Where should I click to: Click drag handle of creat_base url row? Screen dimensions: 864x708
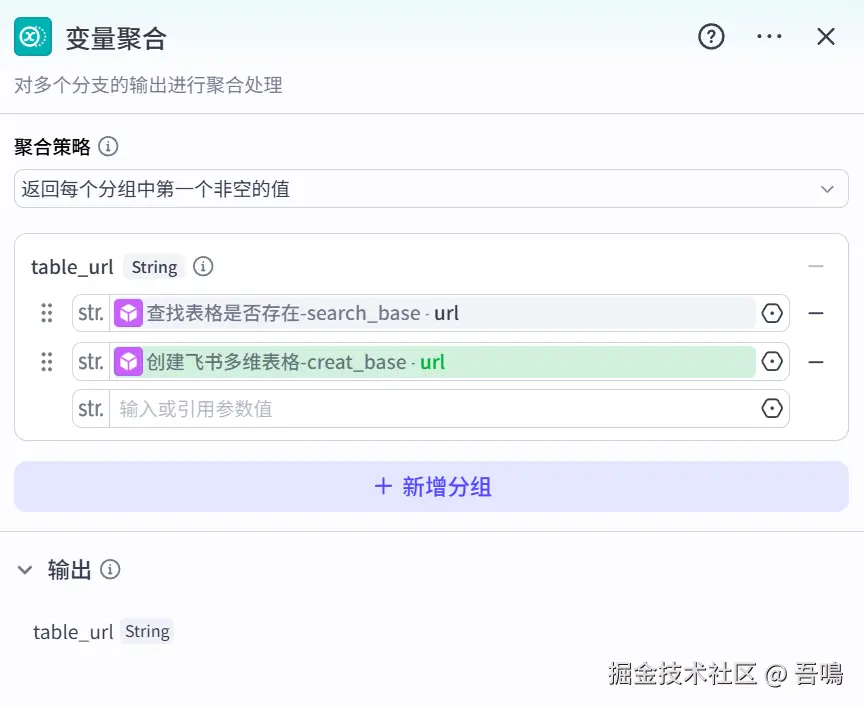47,362
